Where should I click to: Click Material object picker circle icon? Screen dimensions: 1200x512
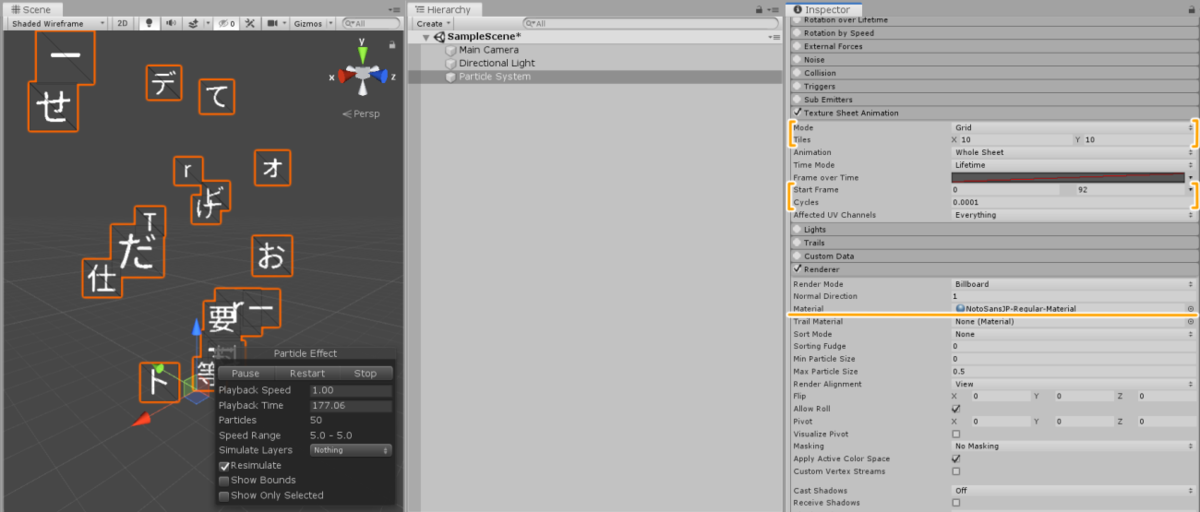[1190, 309]
